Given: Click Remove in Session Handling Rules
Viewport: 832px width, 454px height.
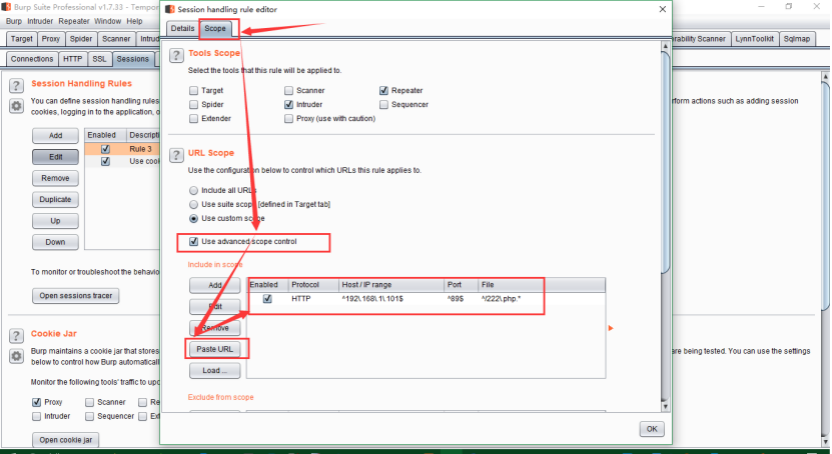Looking at the screenshot, I should [55, 178].
